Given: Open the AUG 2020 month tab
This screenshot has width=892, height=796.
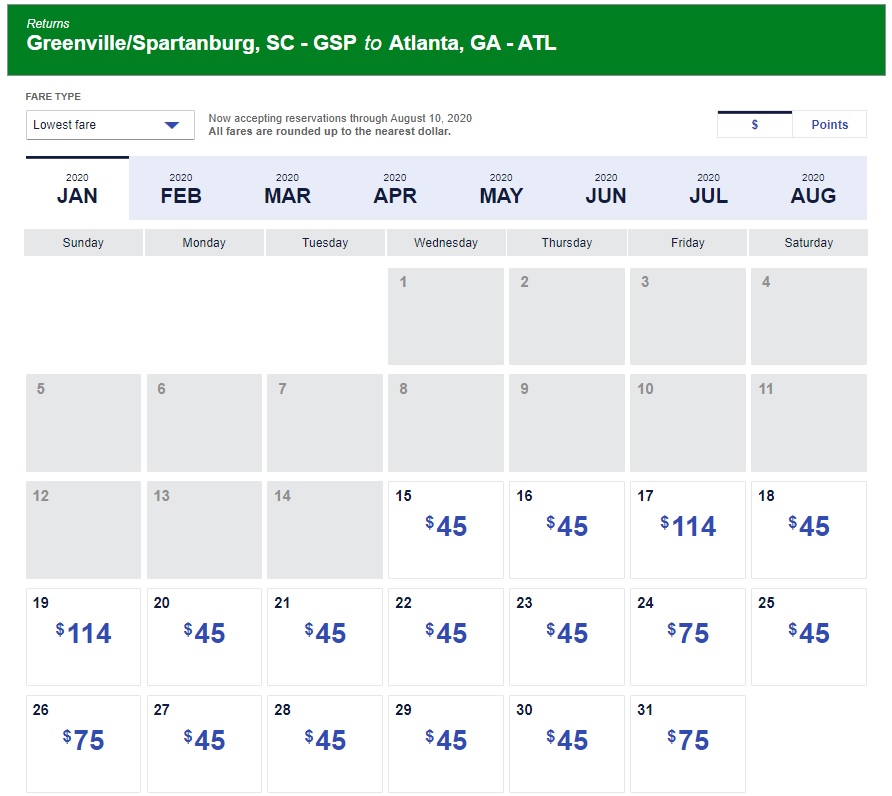Looking at the screenshot, I should [813, 188].
